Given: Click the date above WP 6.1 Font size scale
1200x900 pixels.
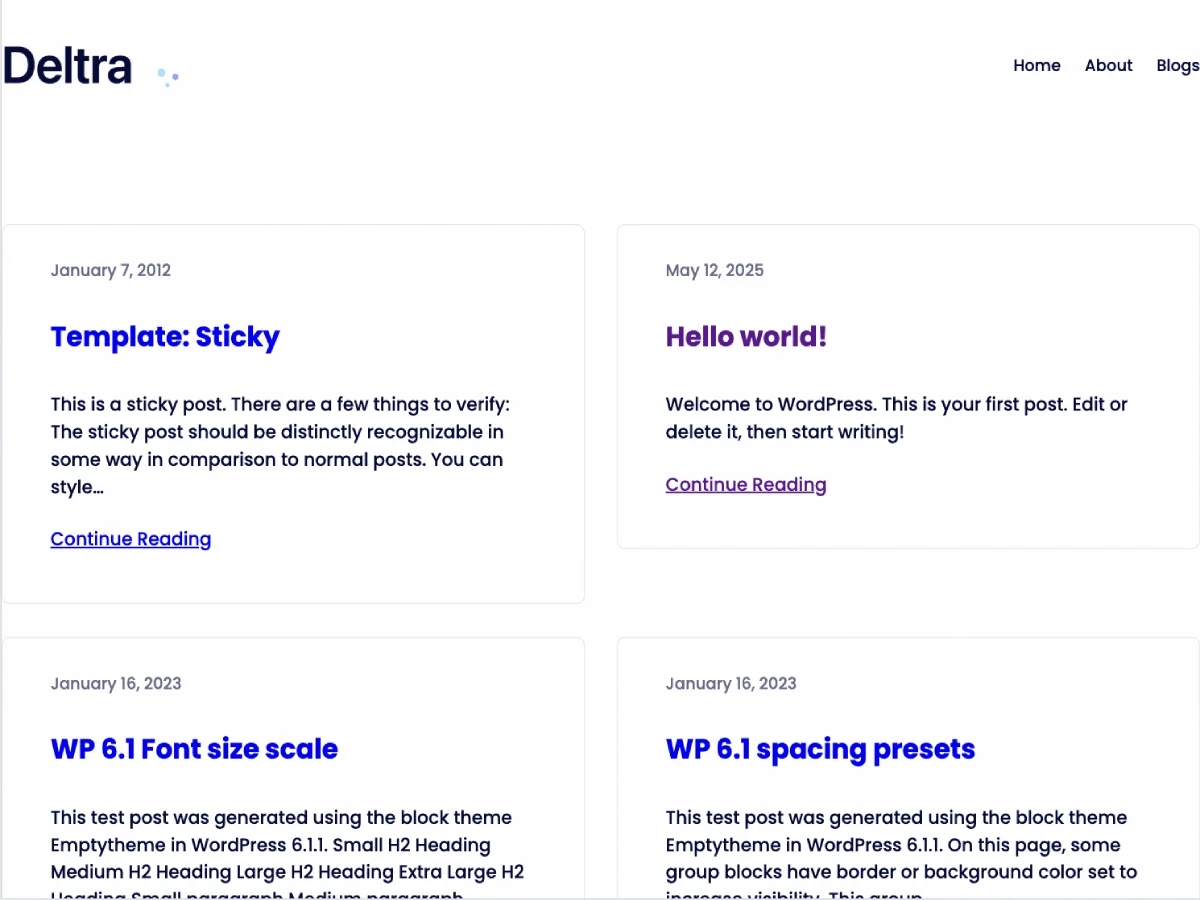Looking at the screenshot, I should [116, 684].
